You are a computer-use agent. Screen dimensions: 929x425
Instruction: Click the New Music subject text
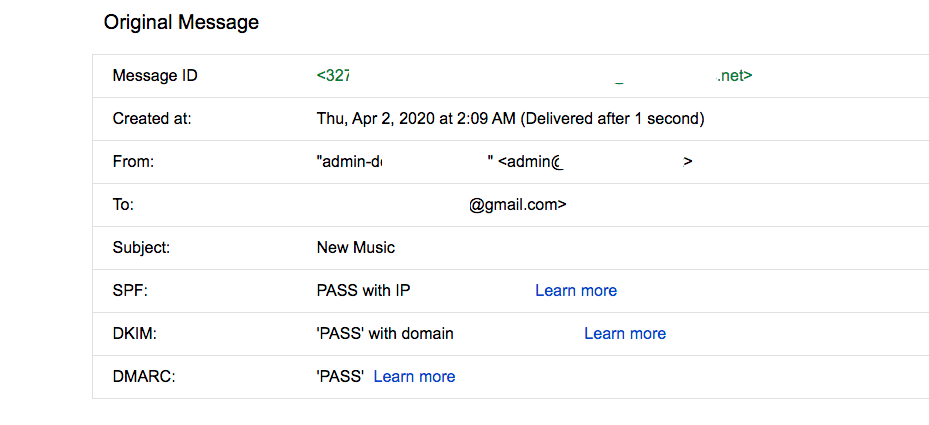click(x=356, y=248)
